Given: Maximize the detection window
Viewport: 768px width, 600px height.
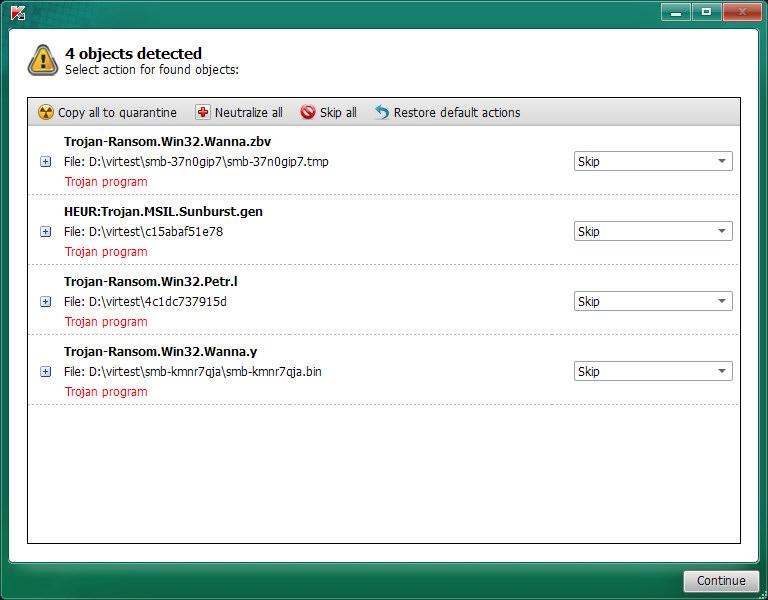Looking at the screenshot, I should [x=706, y=12].
